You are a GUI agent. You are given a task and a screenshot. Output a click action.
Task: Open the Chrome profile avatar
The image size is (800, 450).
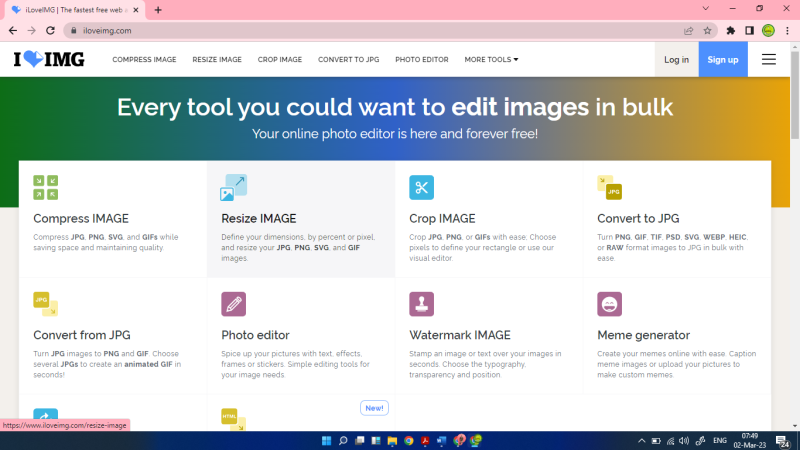click(768, 31)
